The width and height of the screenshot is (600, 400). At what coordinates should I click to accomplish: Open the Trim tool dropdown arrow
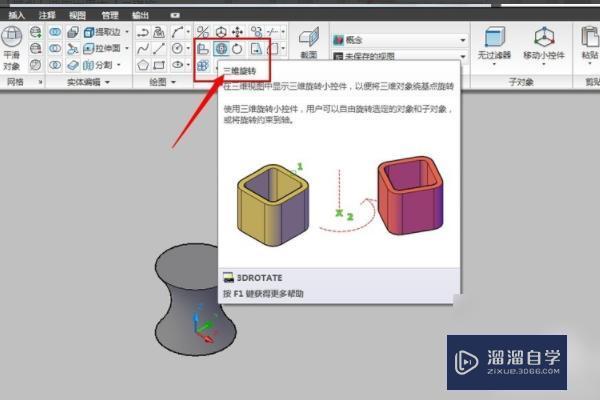[283, 32]
